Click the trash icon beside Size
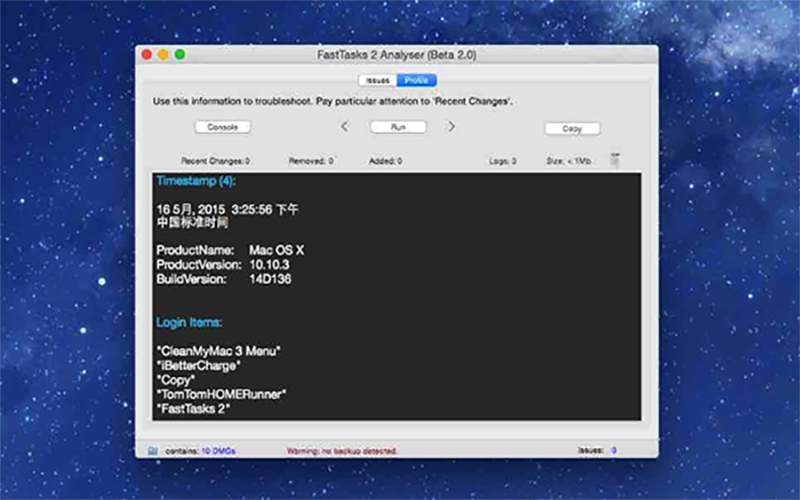800x500 pixels. [615, 160]
